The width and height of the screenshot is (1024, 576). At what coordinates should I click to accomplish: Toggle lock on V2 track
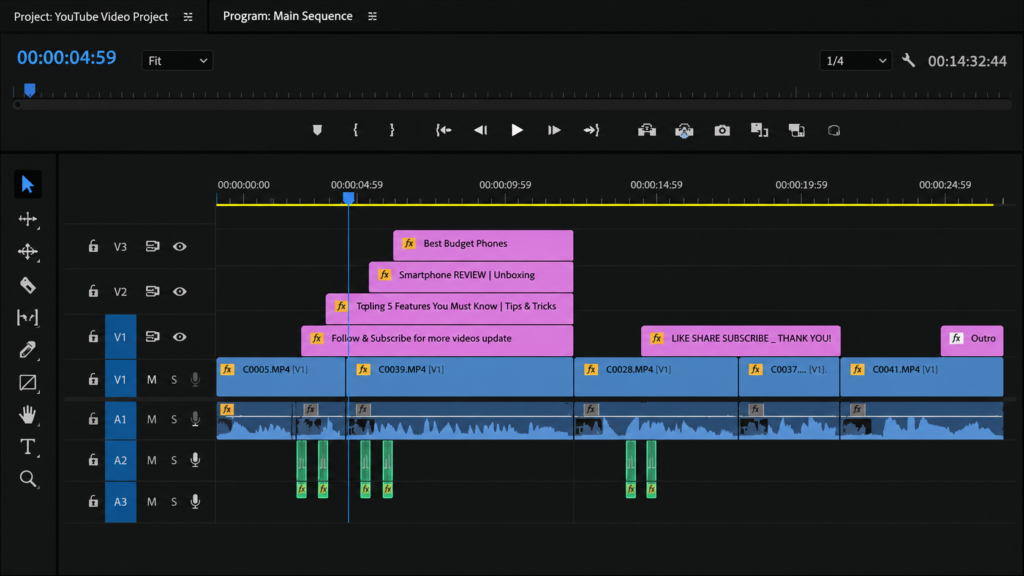(93, 291)
